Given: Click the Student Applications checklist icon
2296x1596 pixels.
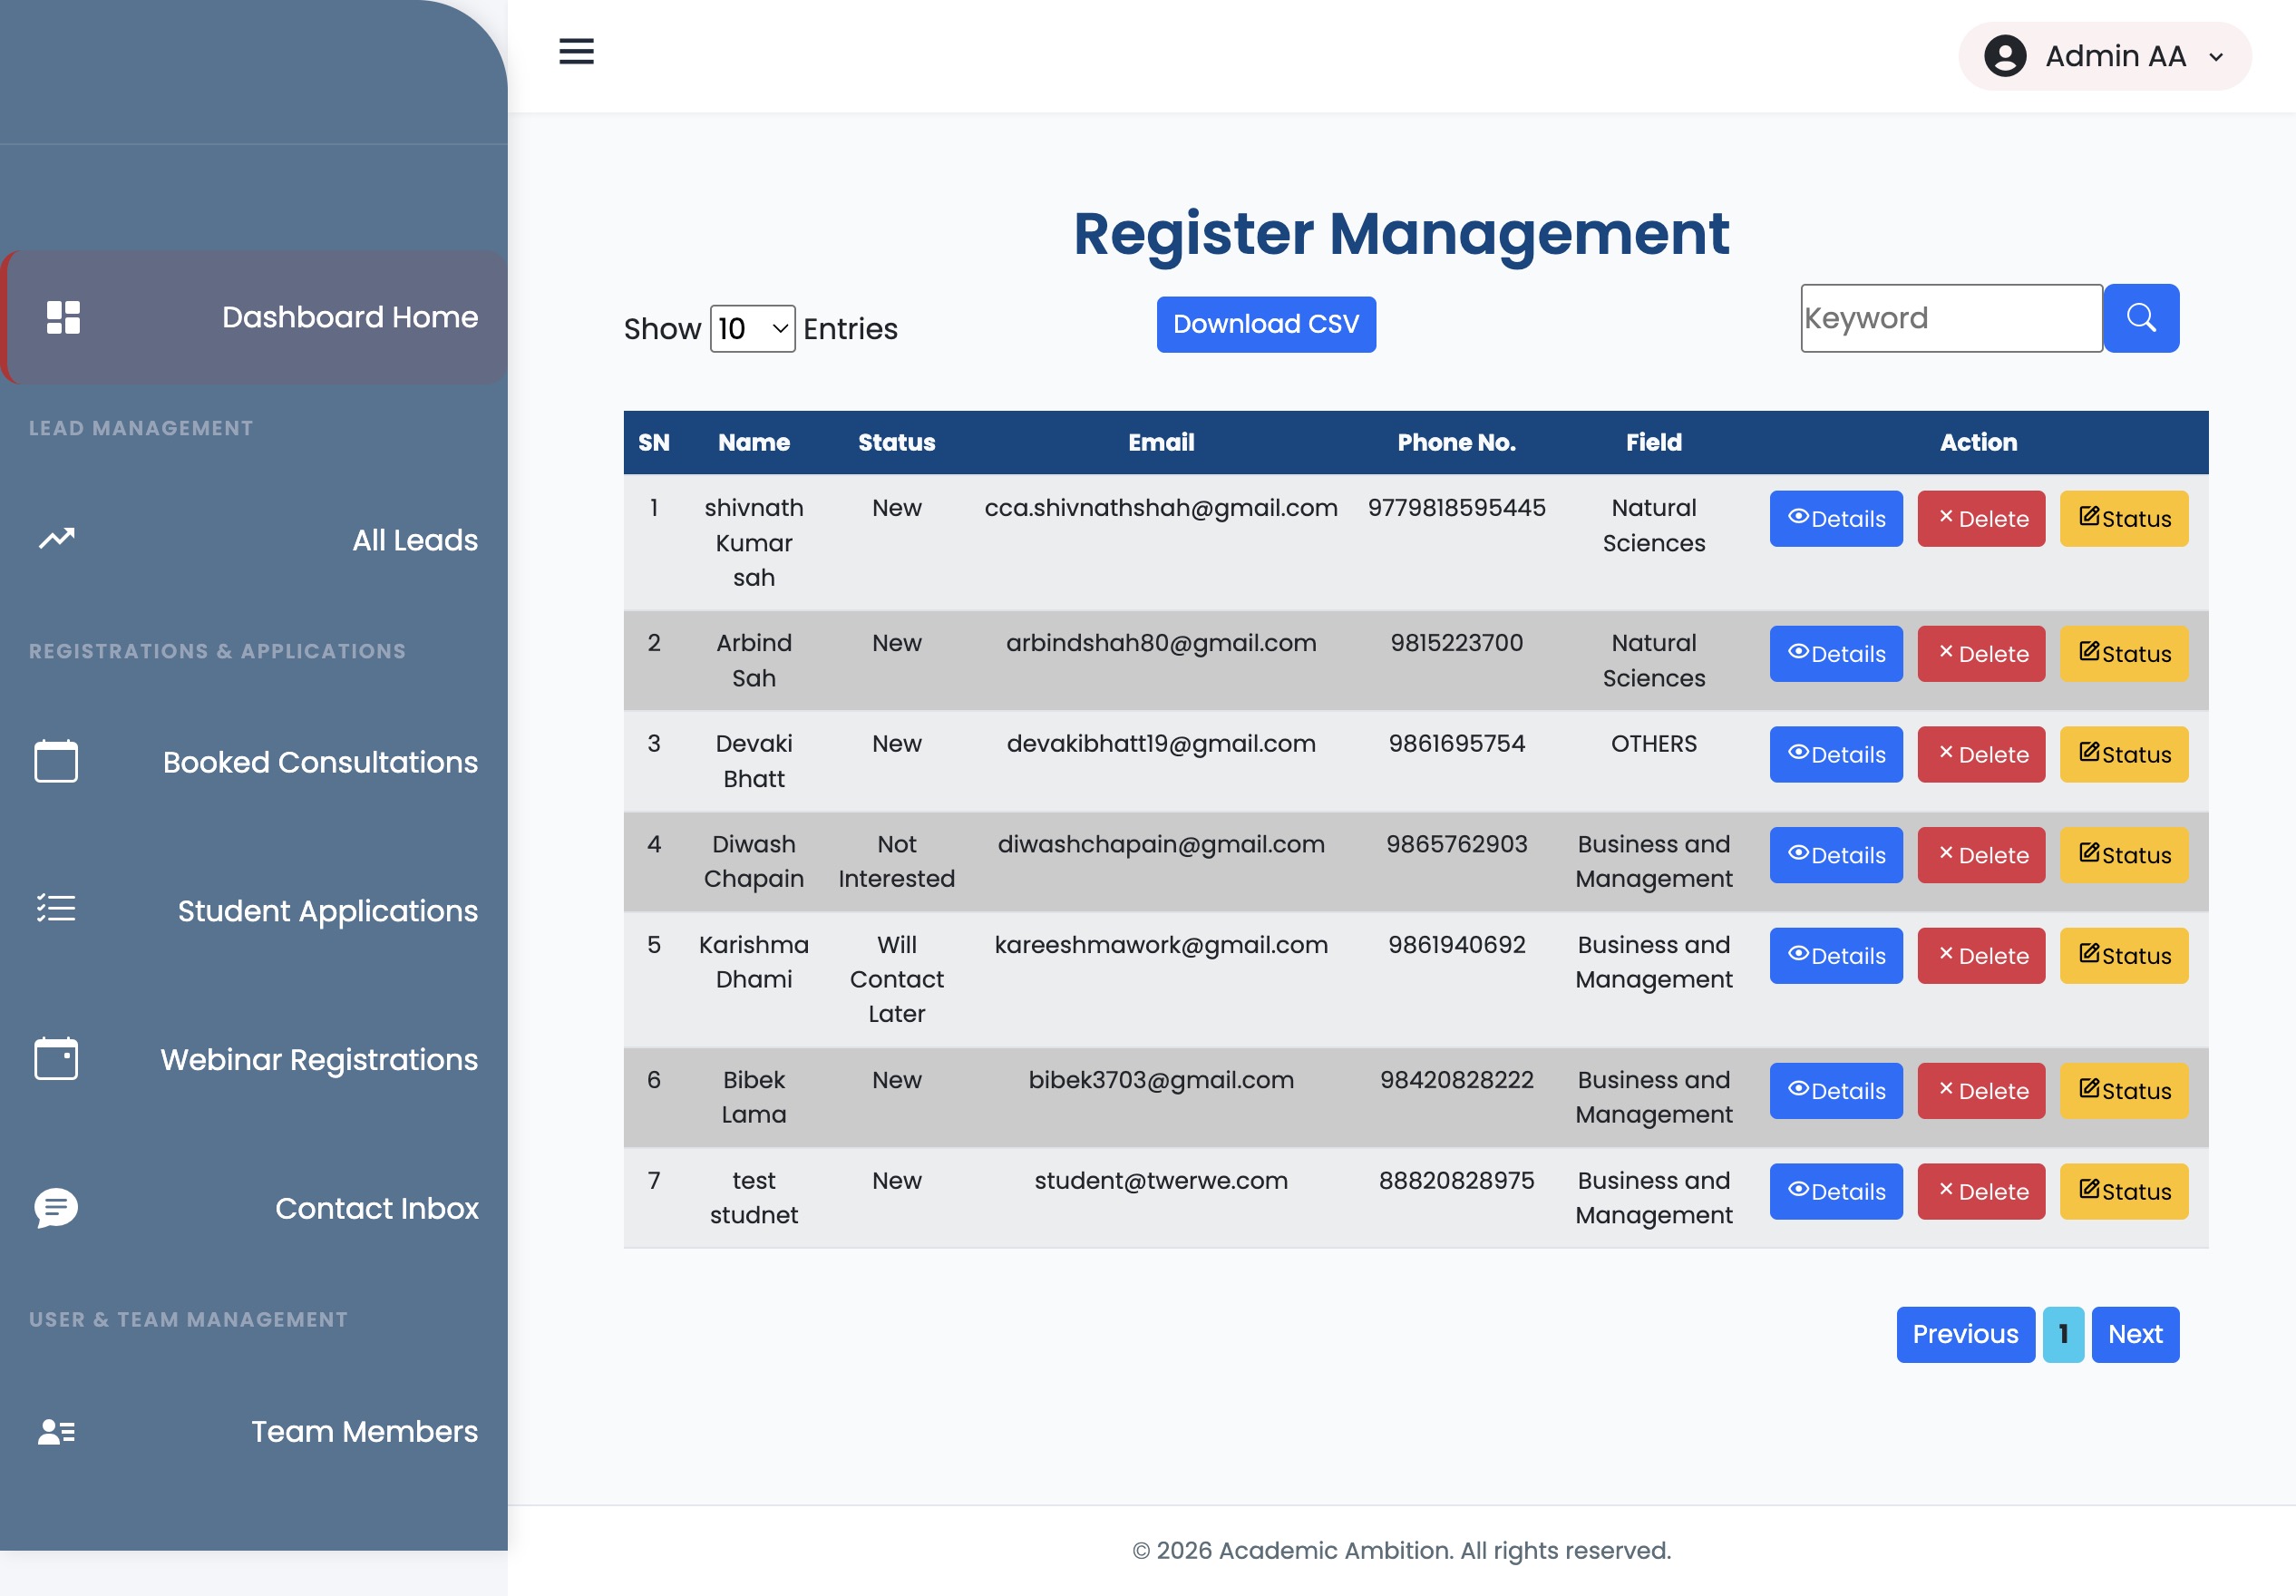Looking at the screenshot, I should (56, 909).
